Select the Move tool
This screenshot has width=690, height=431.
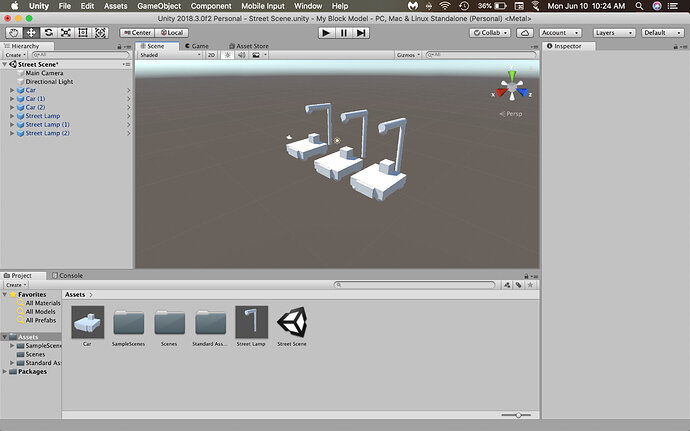31,33
